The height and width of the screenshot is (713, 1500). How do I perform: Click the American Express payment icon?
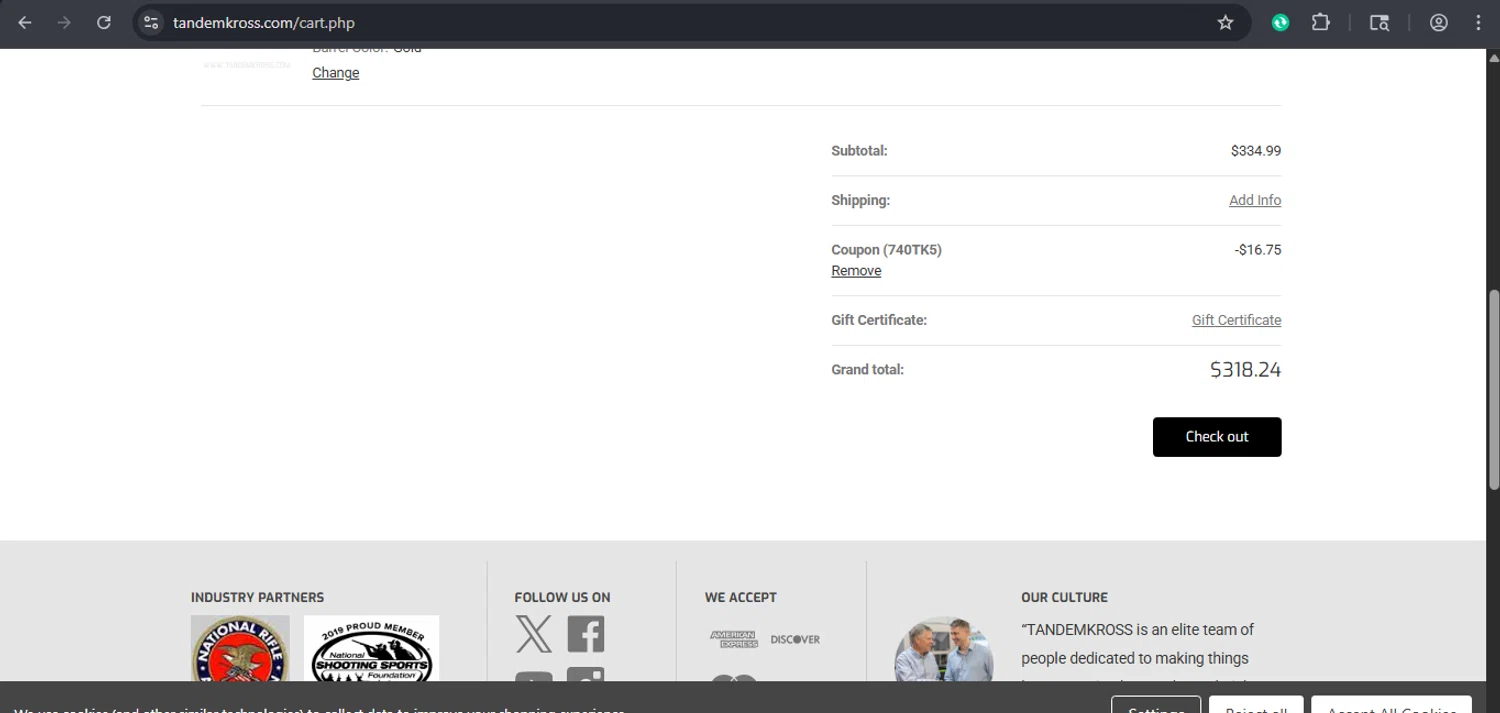734,639
